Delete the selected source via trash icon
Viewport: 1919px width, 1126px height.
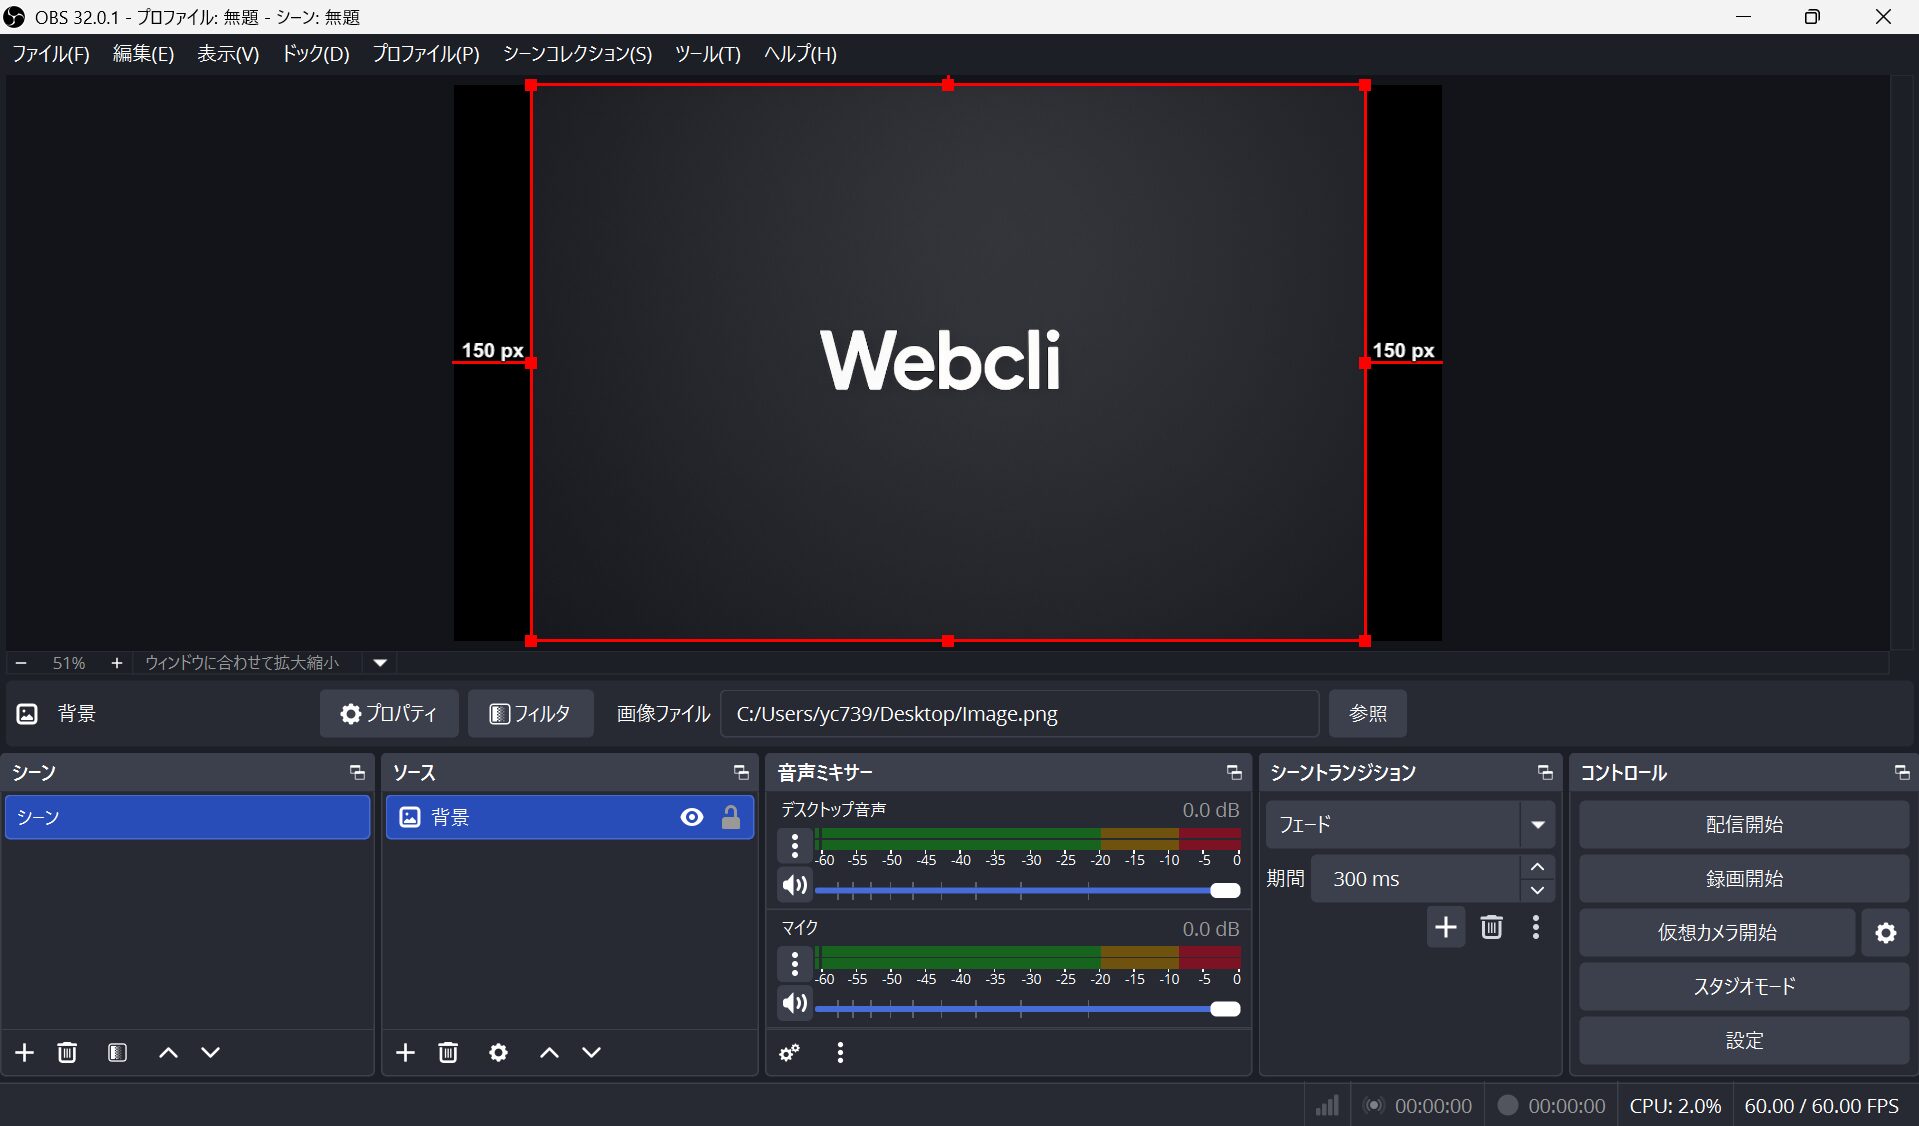[448, 1052]
